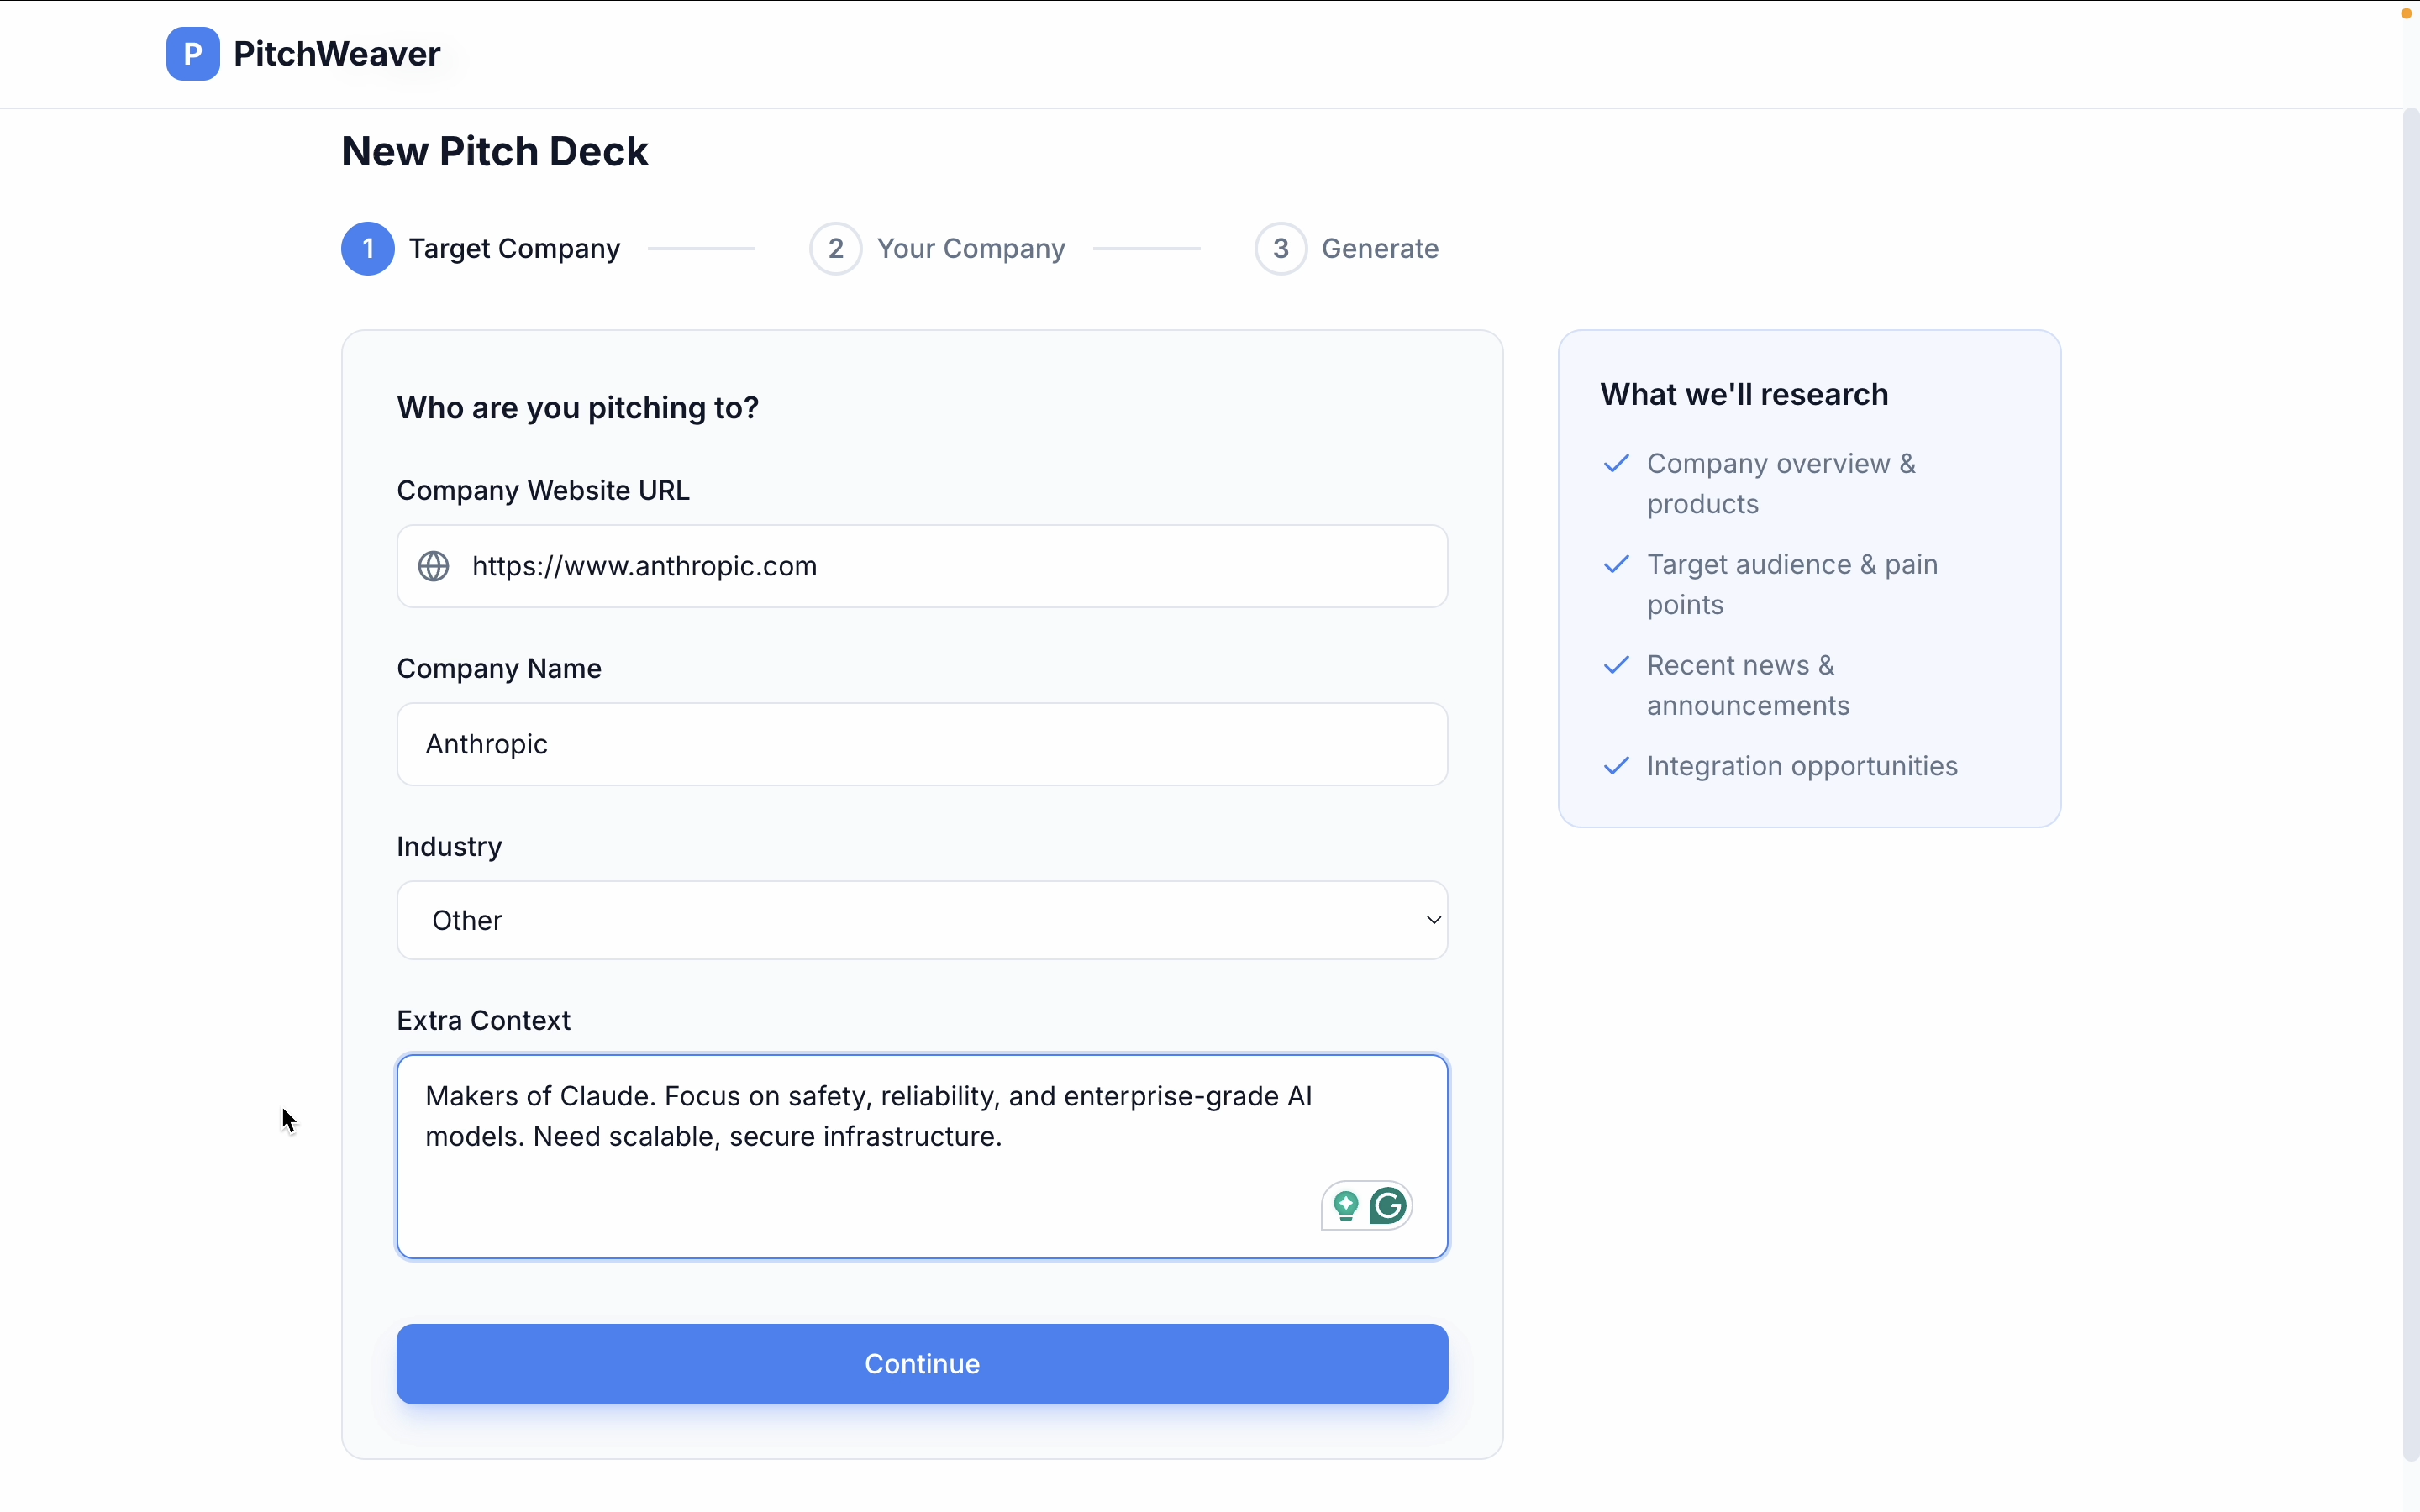Go to the Generate step
Image resolution: width=2420 pixels, height=1512 pixels.
(1379, 249)
